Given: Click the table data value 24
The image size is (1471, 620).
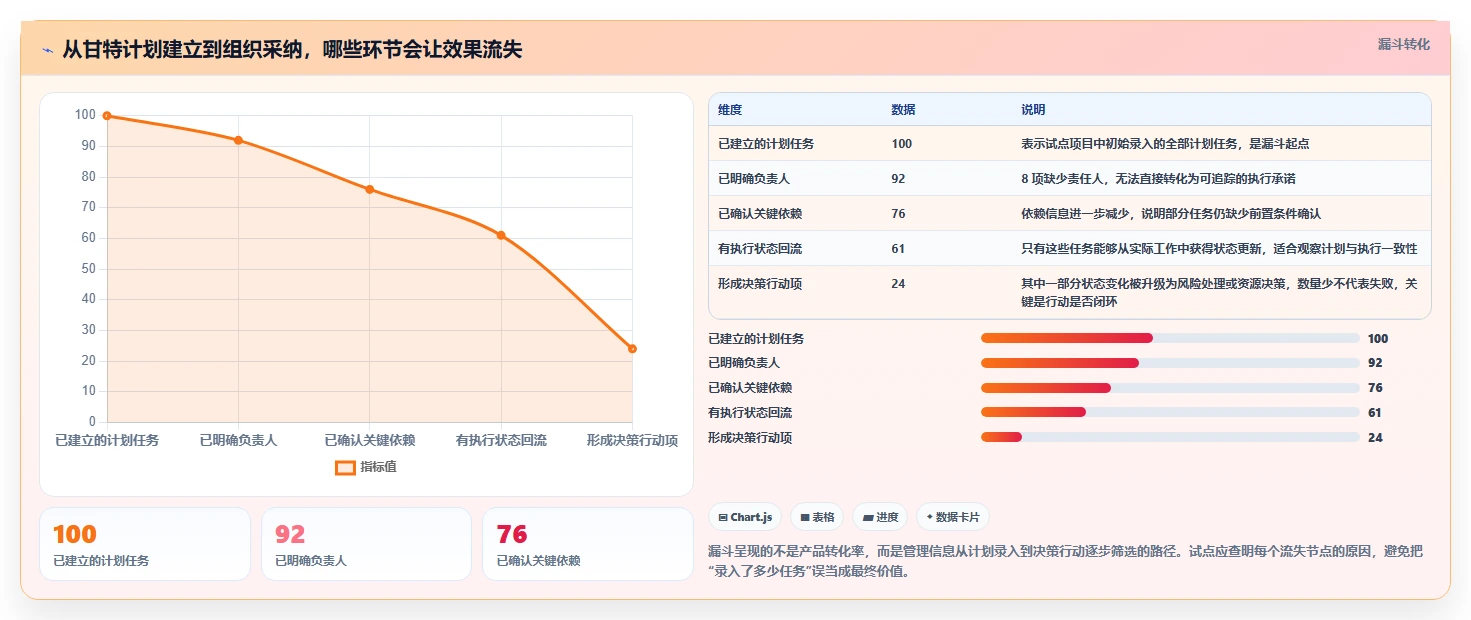Looking at the screenshot, I should coord(898,284).
